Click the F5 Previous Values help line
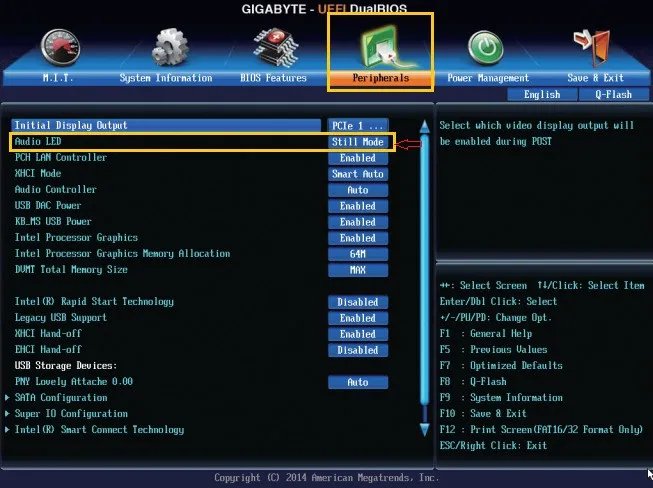Viewport: 653px width, 488px height. point(493,350)
